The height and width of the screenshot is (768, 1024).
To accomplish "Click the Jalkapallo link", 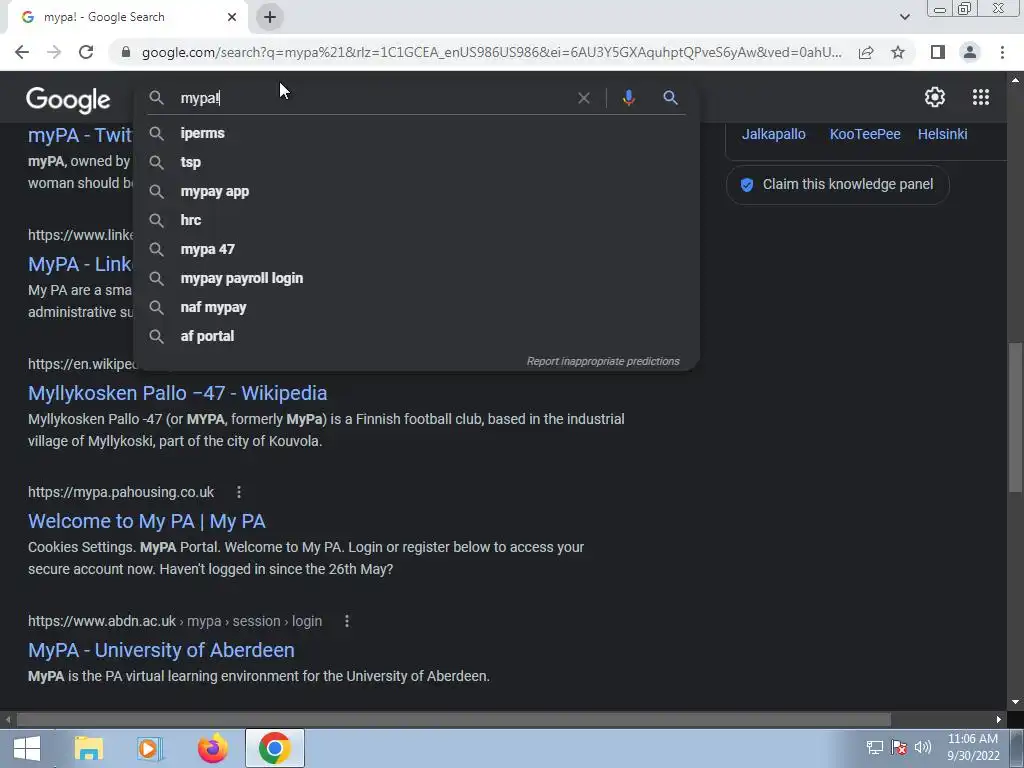I will 773,134.
